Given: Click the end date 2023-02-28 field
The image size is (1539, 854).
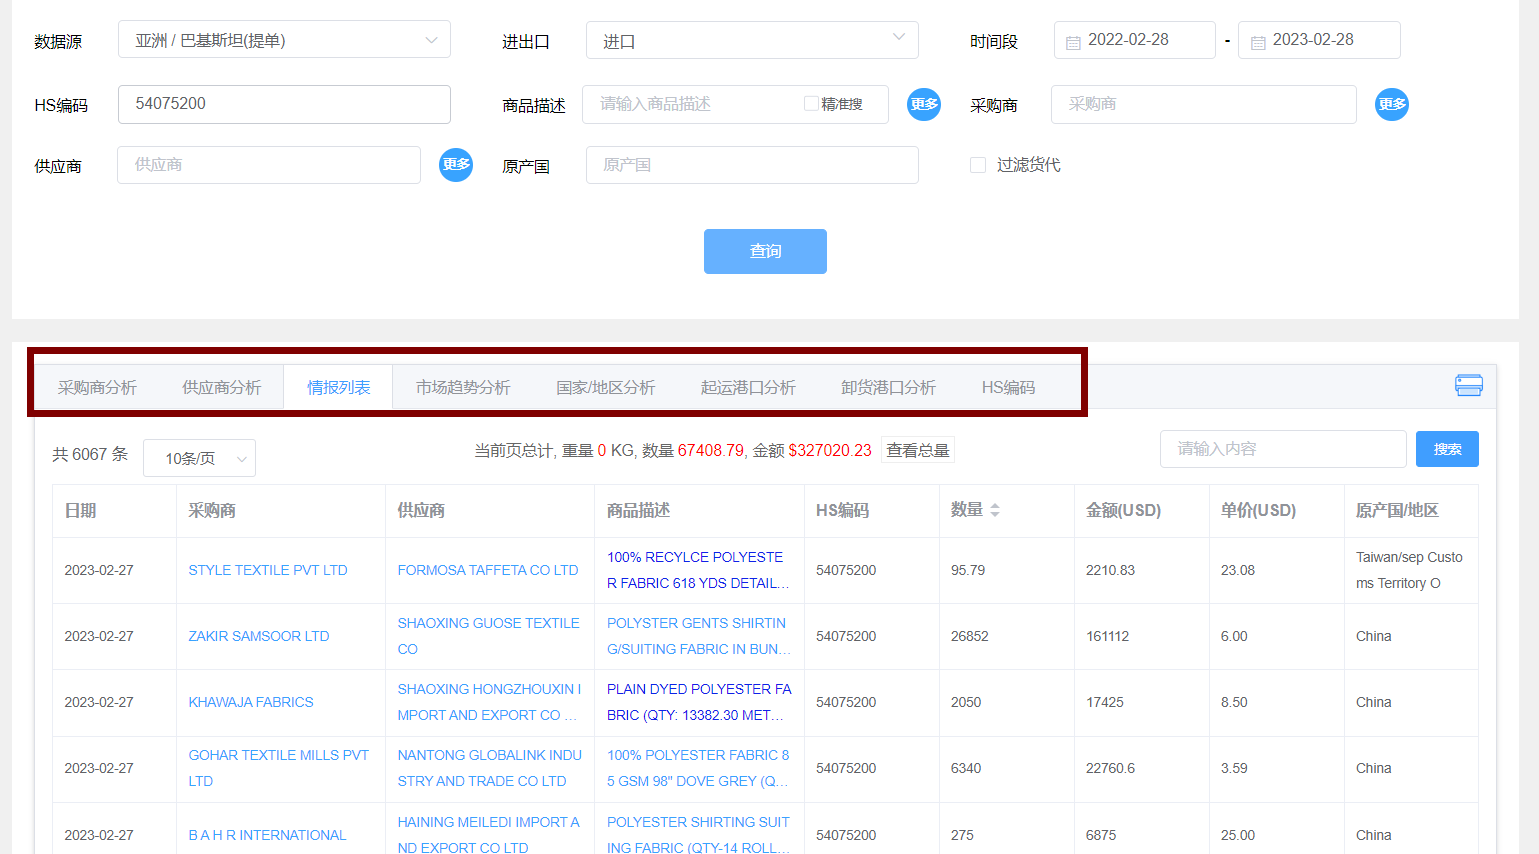Looking at the screenshot, I should coord(1319,40).
